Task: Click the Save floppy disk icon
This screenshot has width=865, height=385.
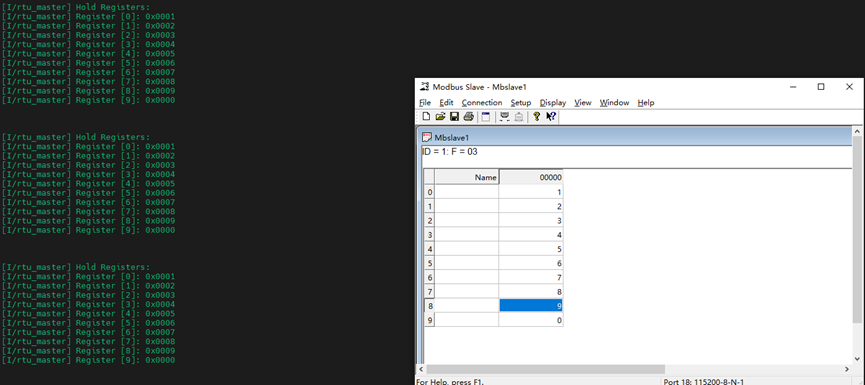Action: (454, 116)
